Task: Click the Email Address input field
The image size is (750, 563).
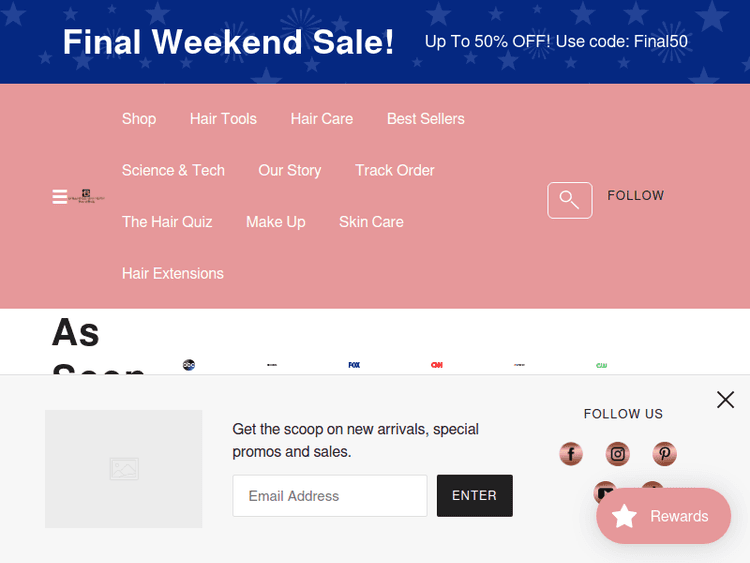Action: coord(330,496)
